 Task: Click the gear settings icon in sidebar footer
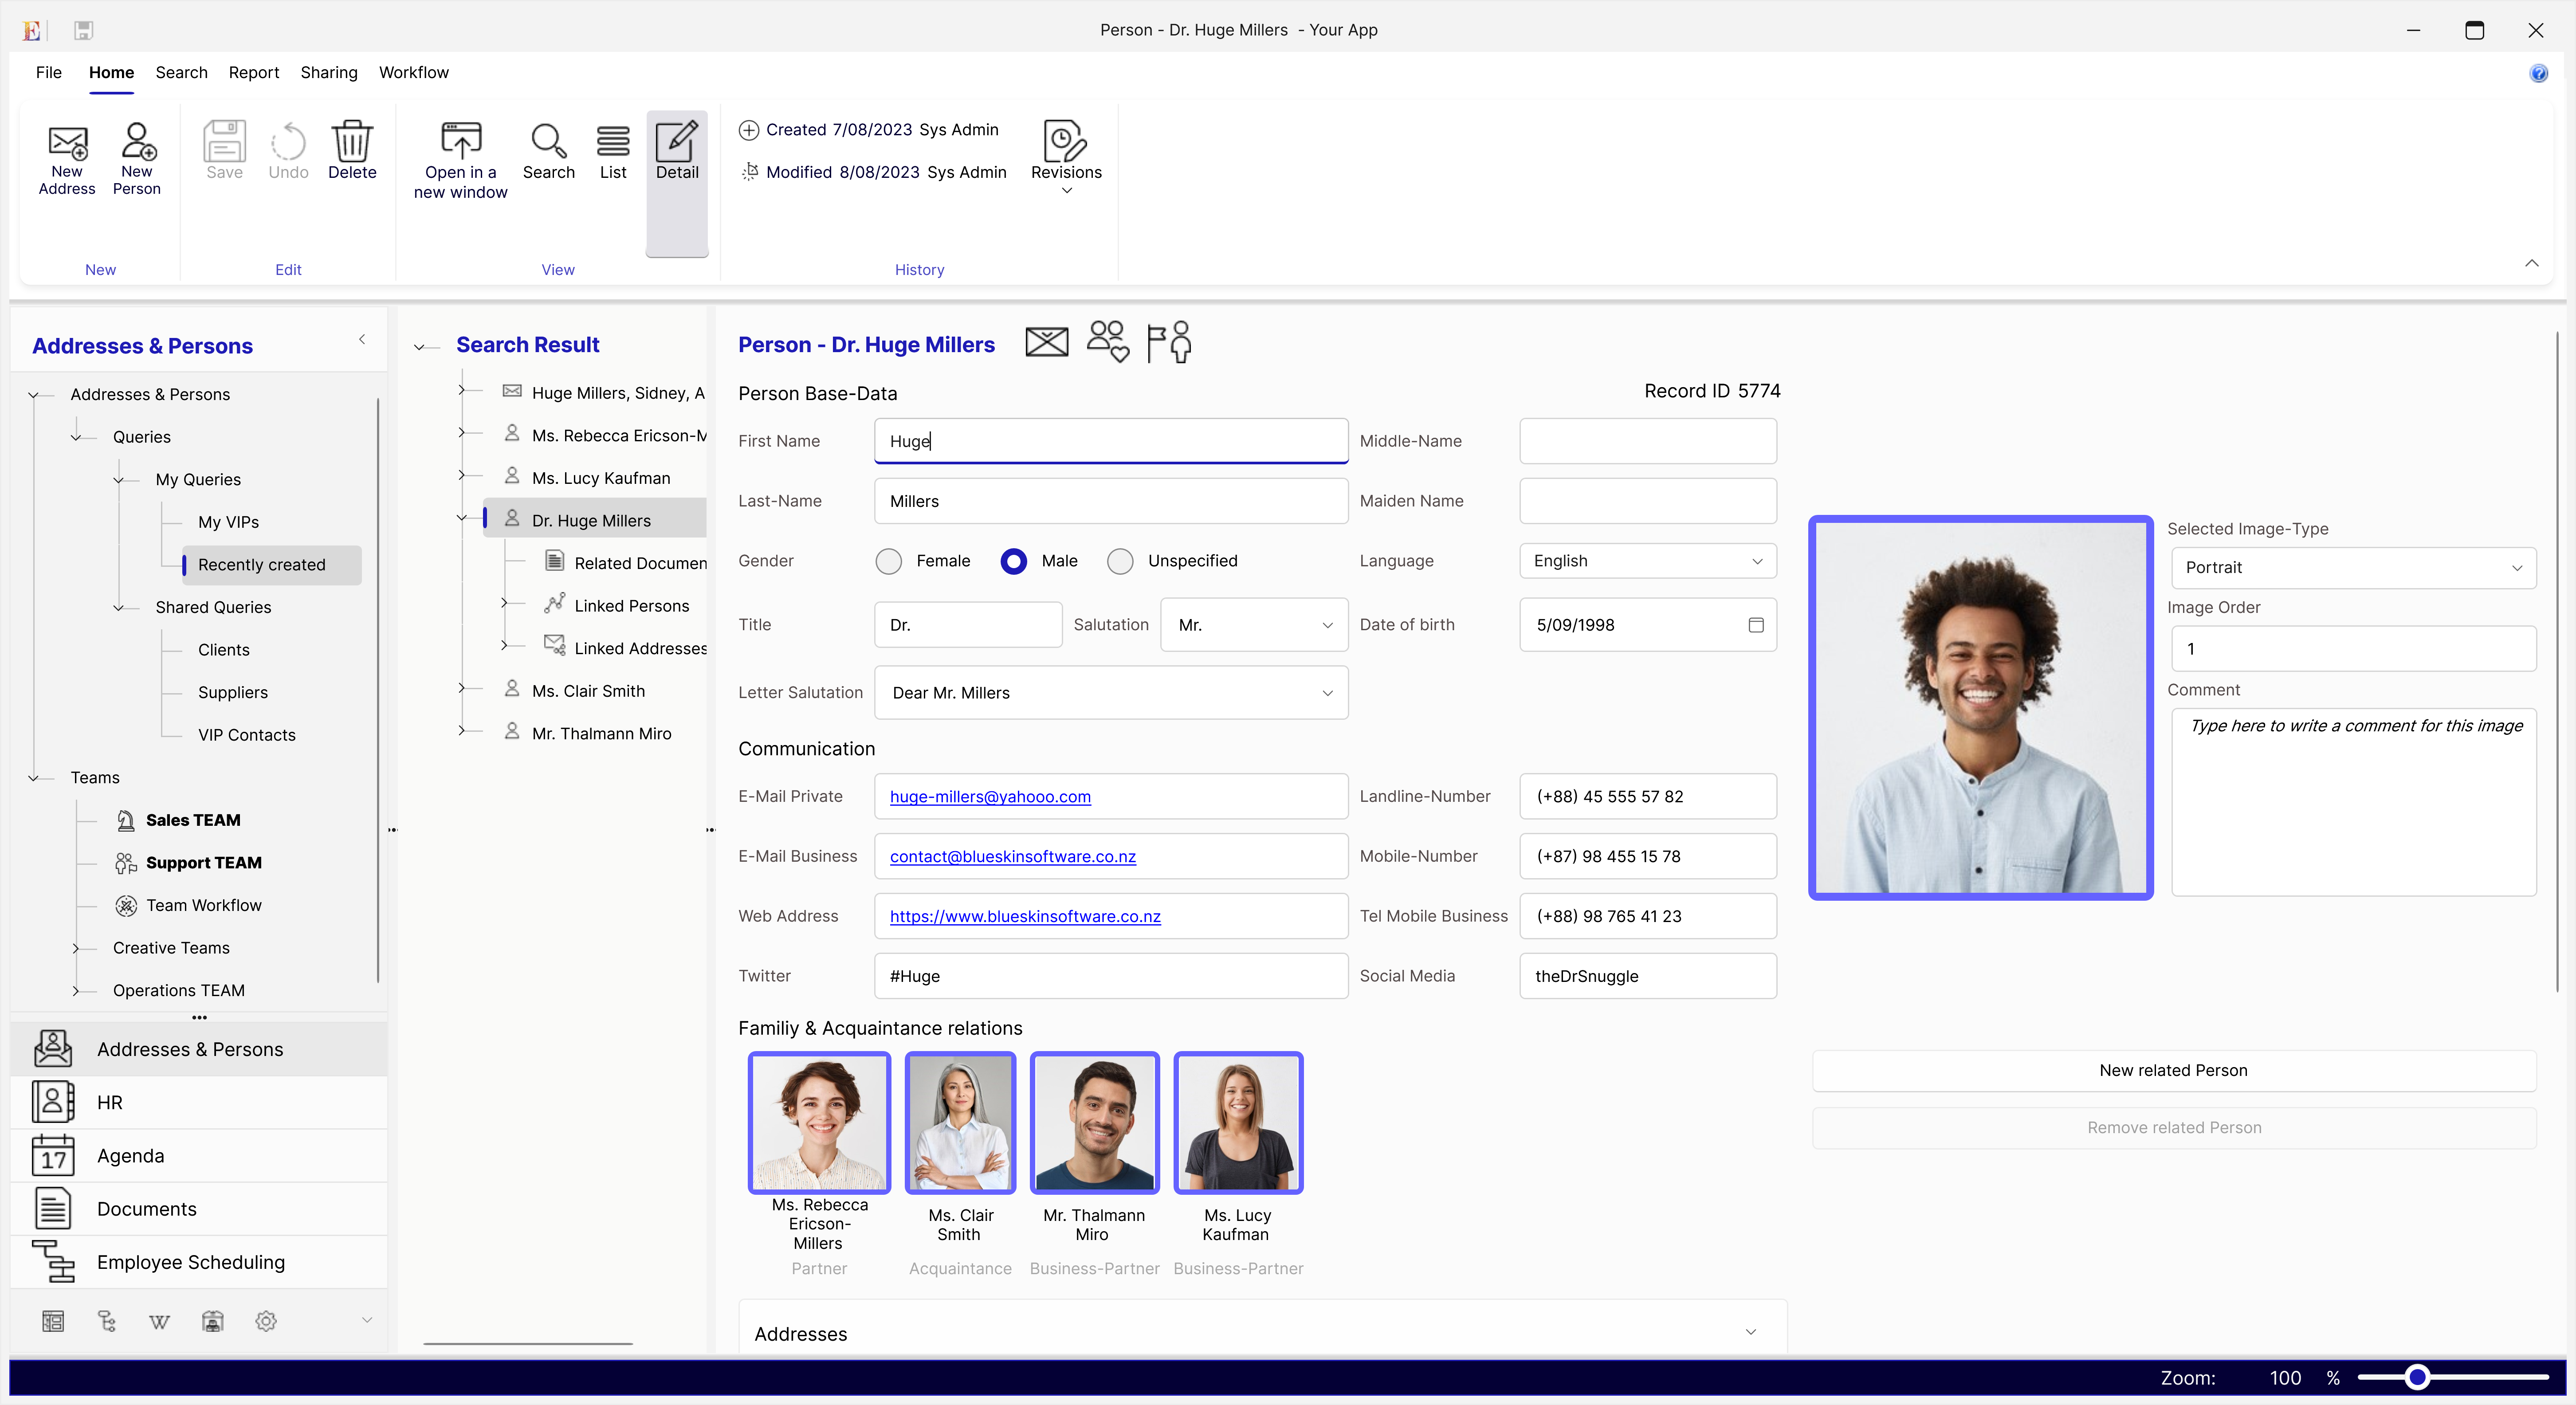[266, 1321]
